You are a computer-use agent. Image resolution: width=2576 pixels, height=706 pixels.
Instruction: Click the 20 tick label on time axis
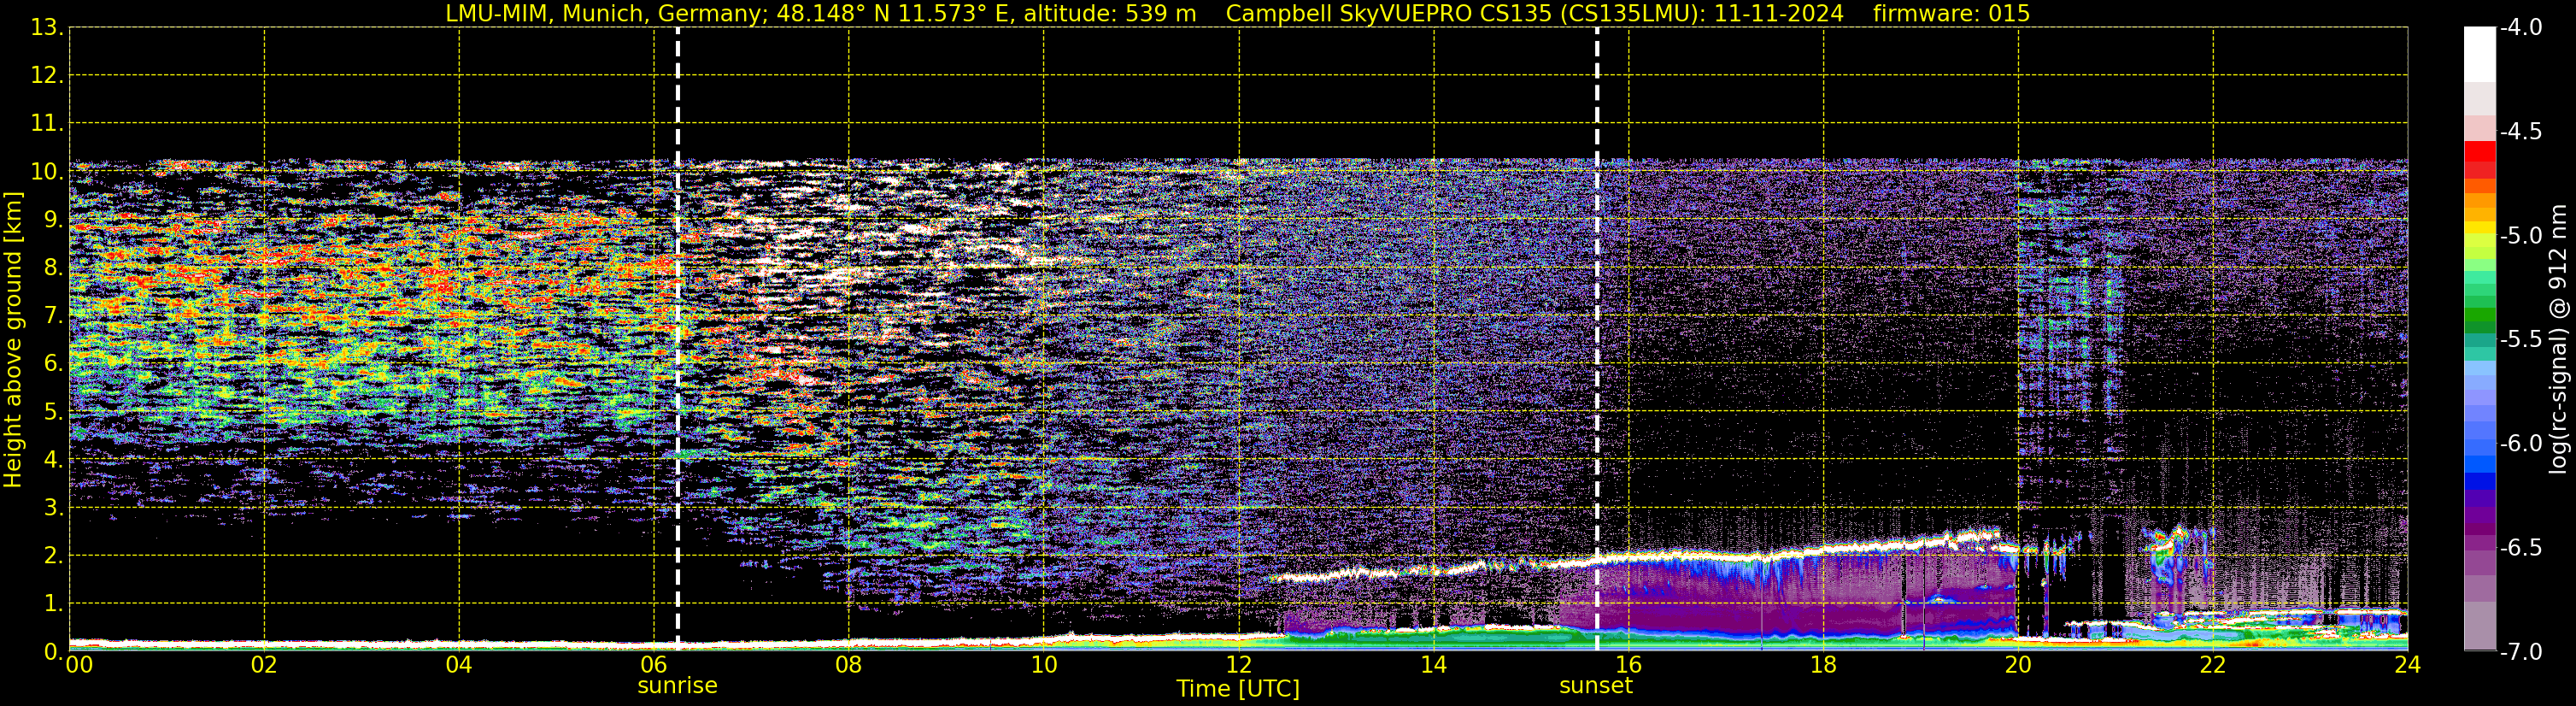click(2019, 665)
